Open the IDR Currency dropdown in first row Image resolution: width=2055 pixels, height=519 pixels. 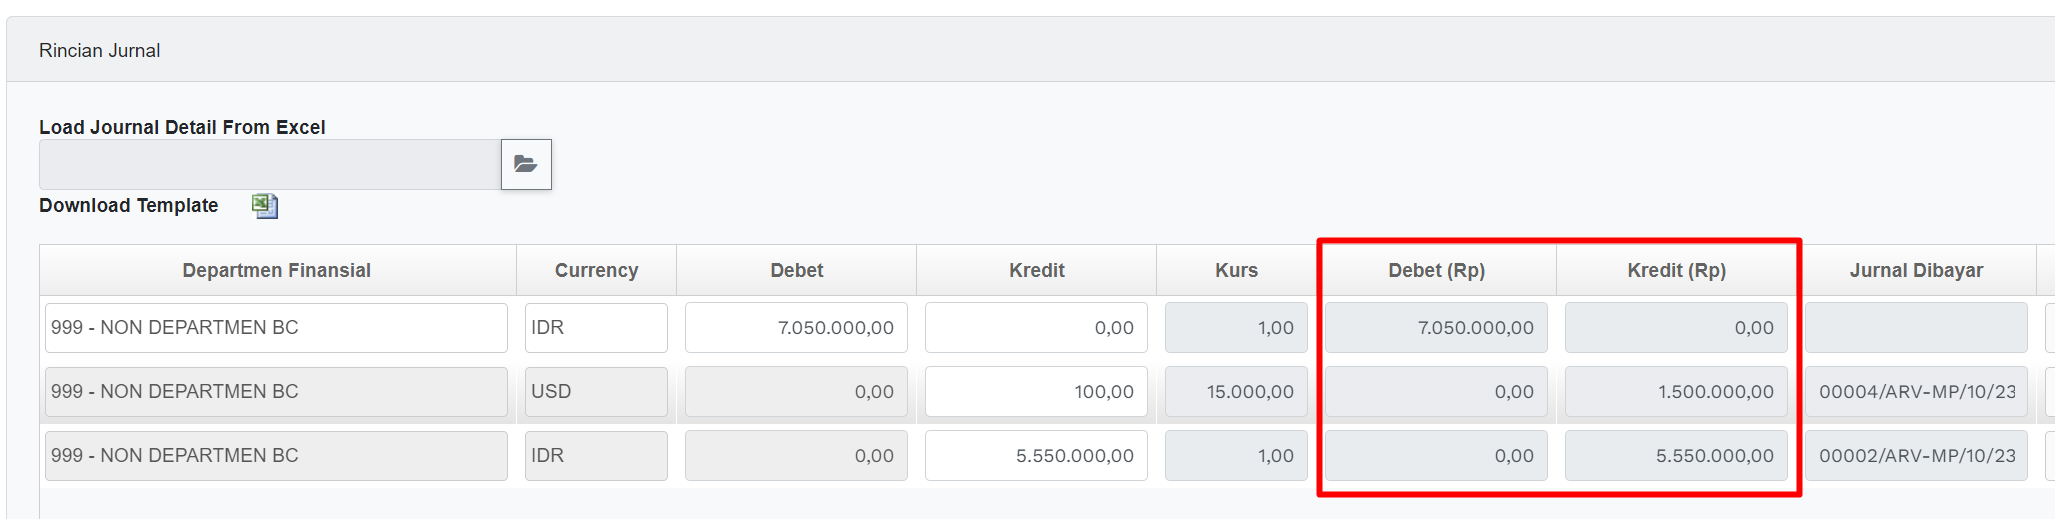pos(596,328)
